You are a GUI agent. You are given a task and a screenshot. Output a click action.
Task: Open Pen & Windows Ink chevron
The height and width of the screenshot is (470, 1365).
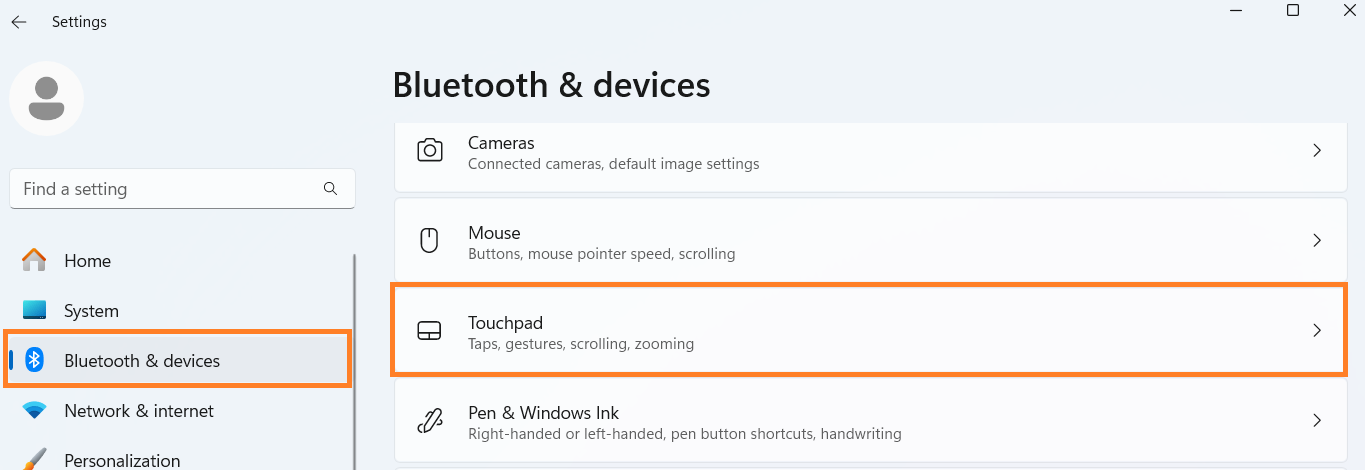pos(1317,421)
